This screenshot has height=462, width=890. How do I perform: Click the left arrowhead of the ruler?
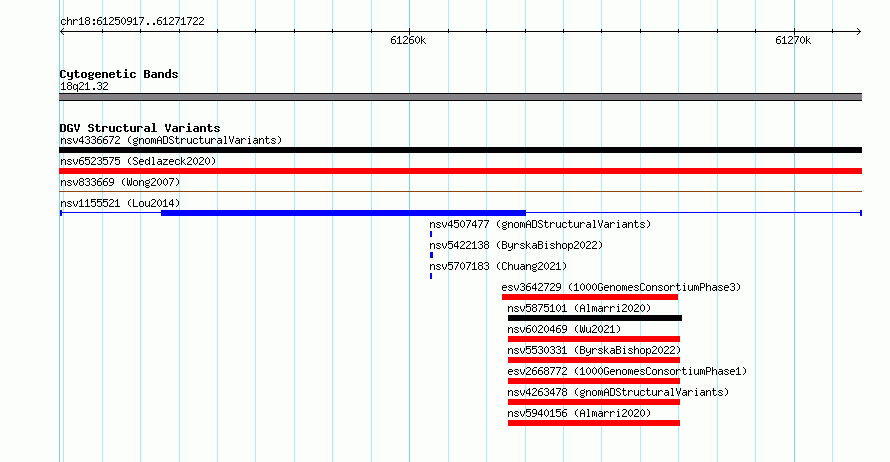point(62,32)
